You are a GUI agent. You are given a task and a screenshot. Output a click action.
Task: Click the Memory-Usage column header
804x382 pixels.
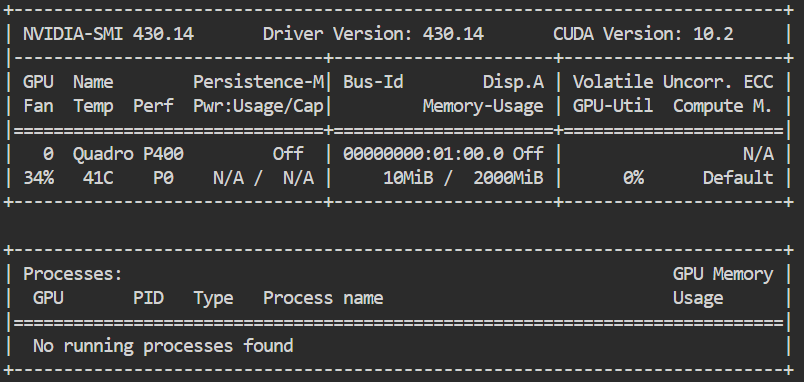point(483,106)
